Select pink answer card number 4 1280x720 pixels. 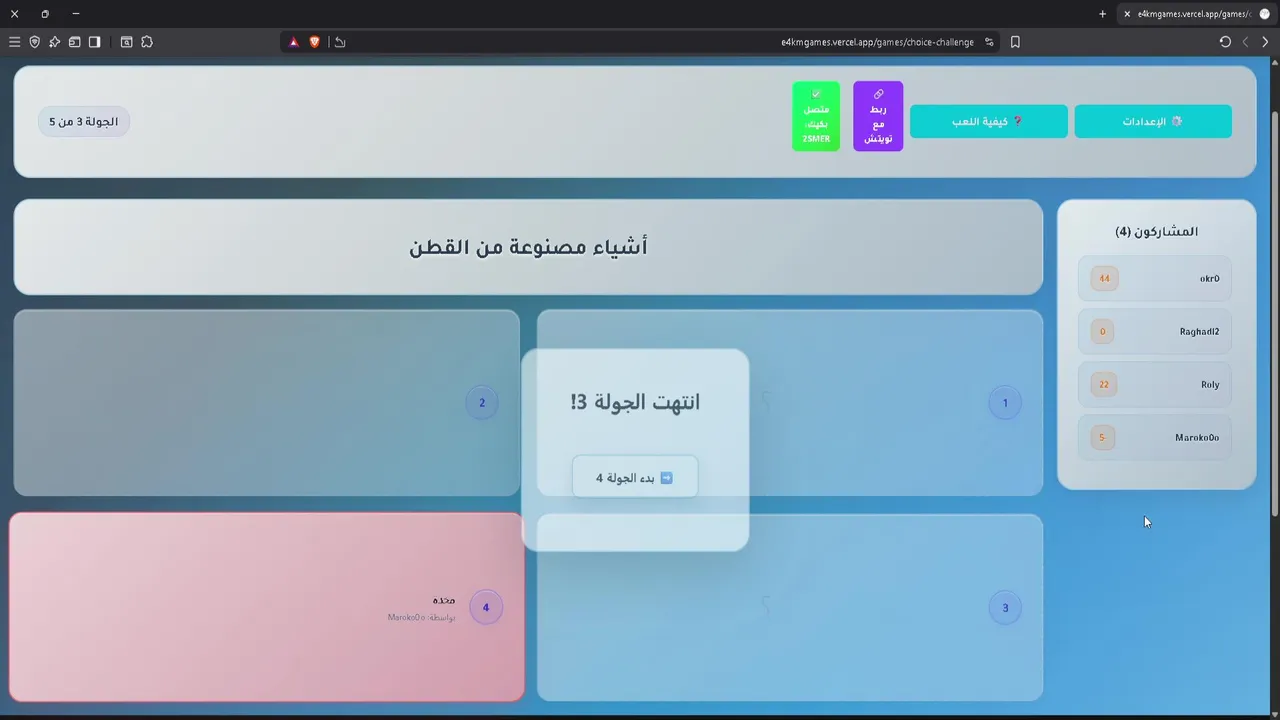[x=267, y=607]
